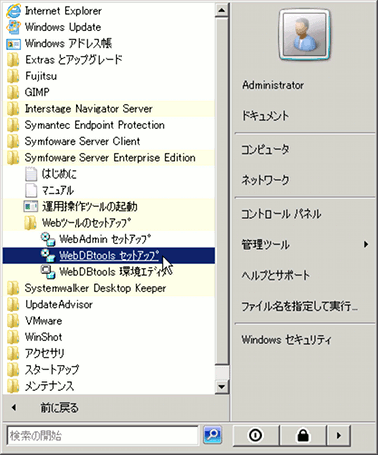Screen dimensions: 378x455
Task: Open コントロール パネル
Action: pyautogui.click(x=281, y=214)
